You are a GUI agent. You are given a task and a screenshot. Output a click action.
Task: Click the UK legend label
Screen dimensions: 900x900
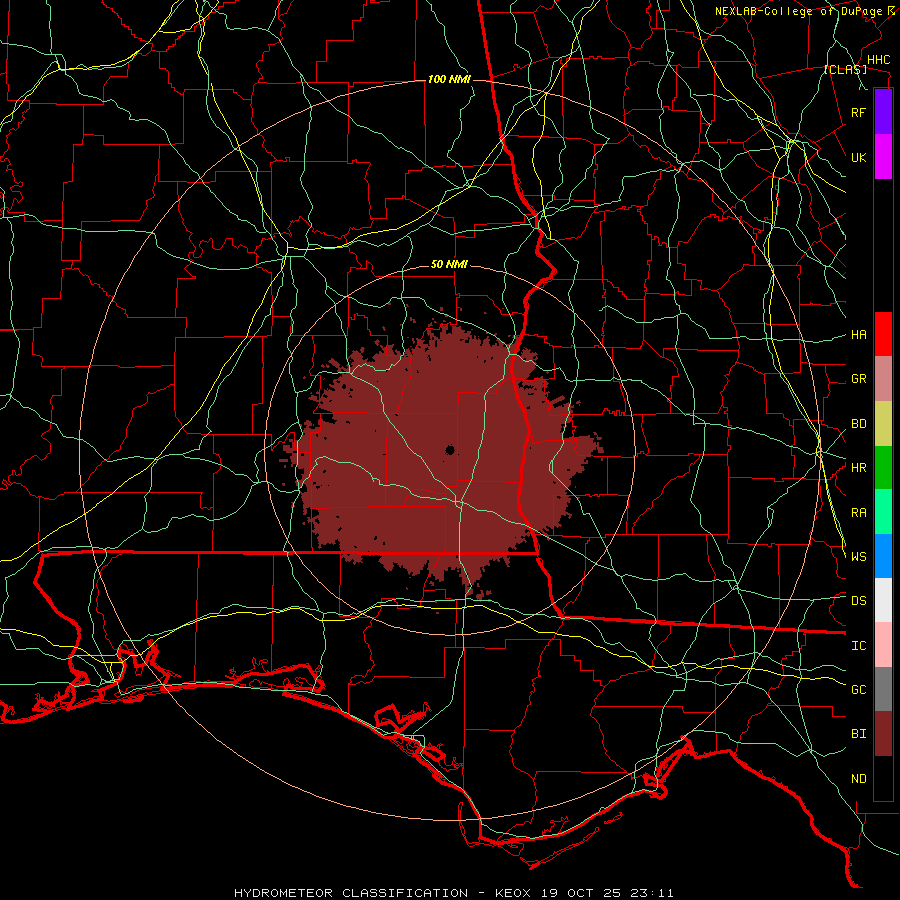pos(859,157)
